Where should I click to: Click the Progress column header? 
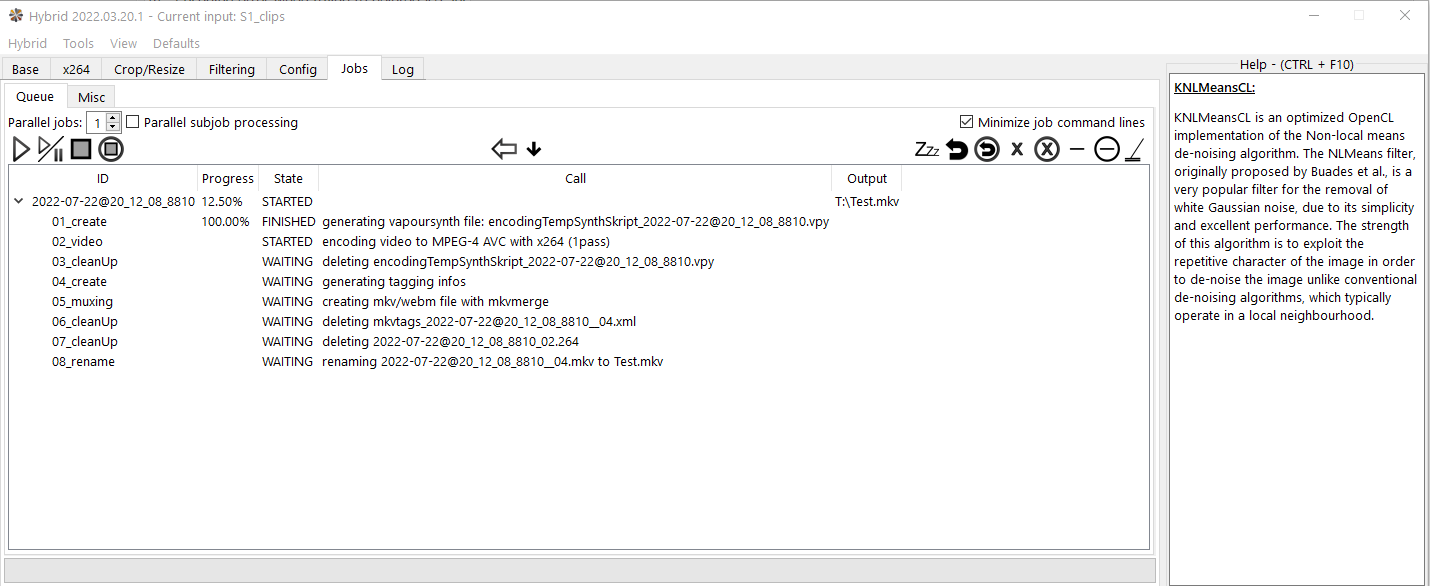click(x=228, y=178)
